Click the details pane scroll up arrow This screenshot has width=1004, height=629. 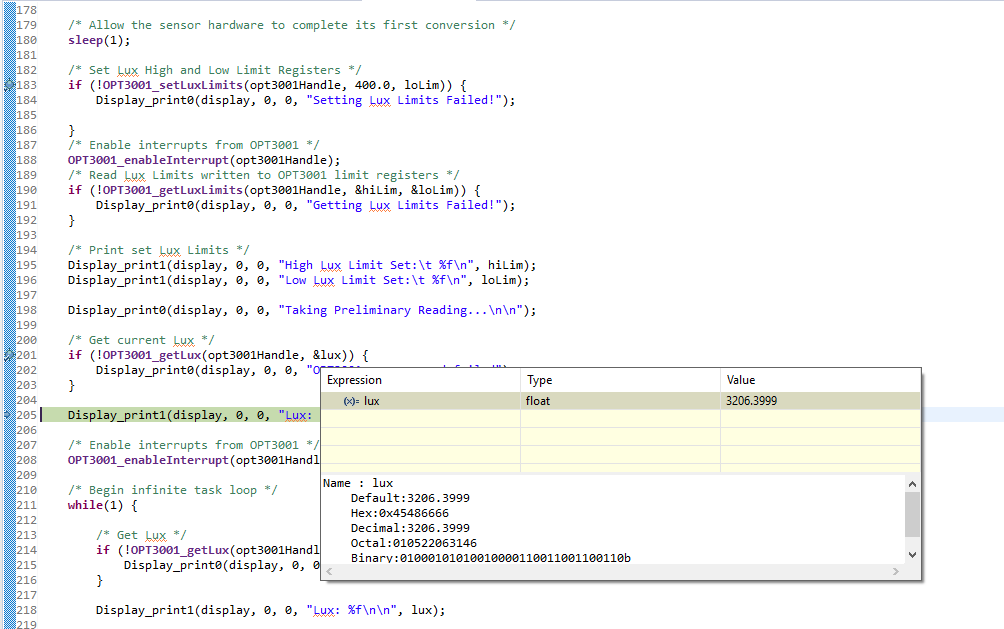pyautogui.click(x=912, y=484)
